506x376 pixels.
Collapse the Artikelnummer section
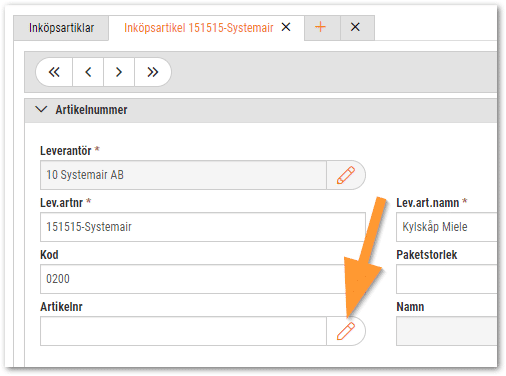(41, 109)
